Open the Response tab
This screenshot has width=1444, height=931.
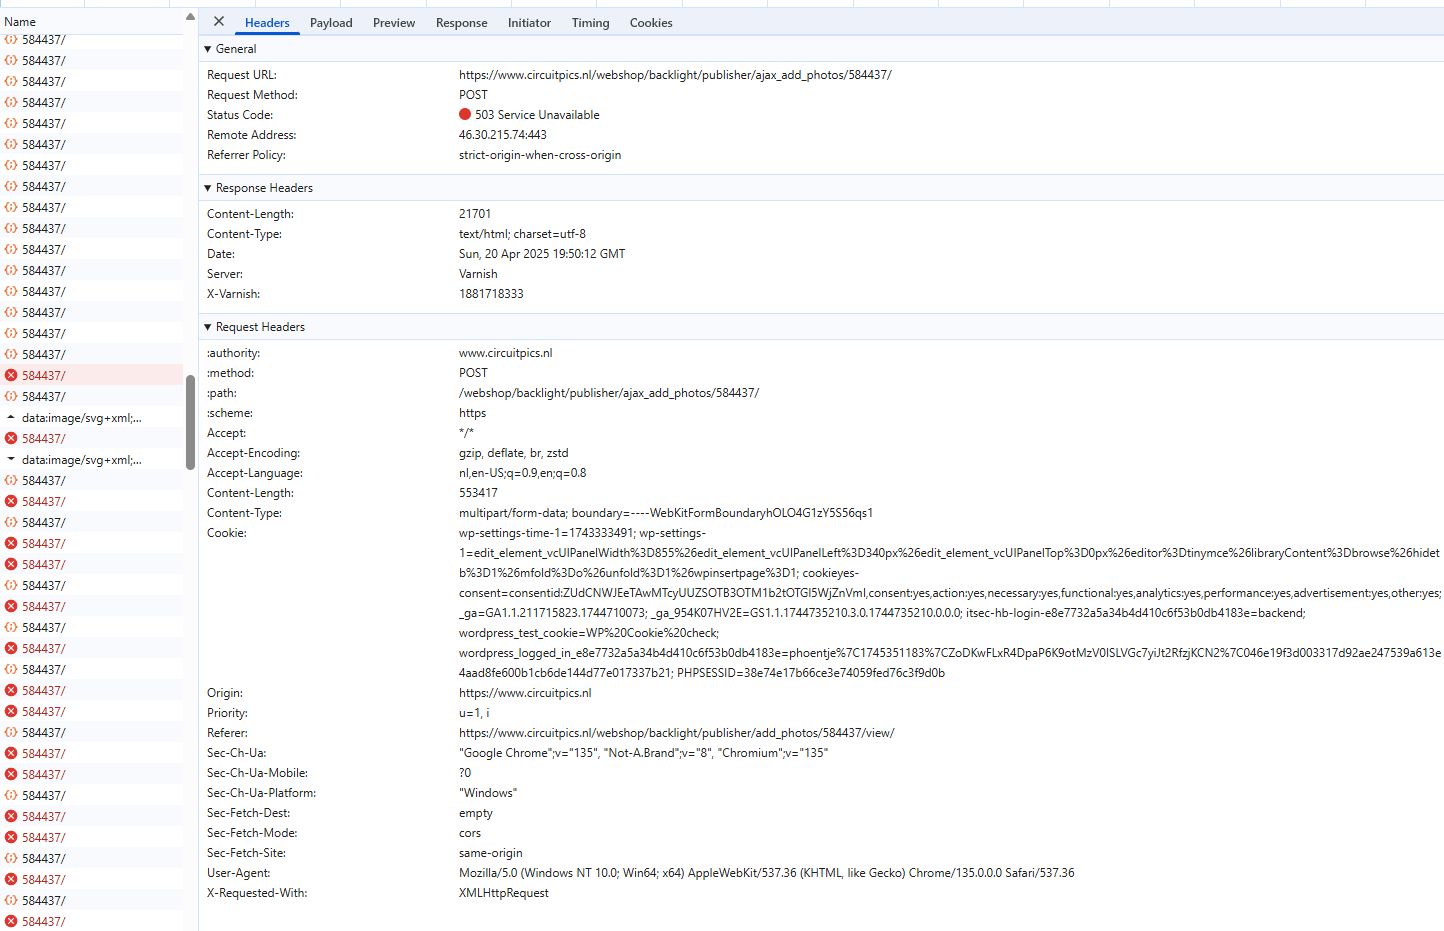click(x=461, y=23)
